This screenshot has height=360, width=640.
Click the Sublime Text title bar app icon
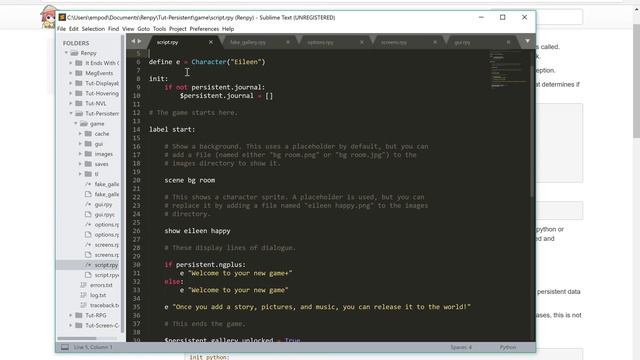62,17
